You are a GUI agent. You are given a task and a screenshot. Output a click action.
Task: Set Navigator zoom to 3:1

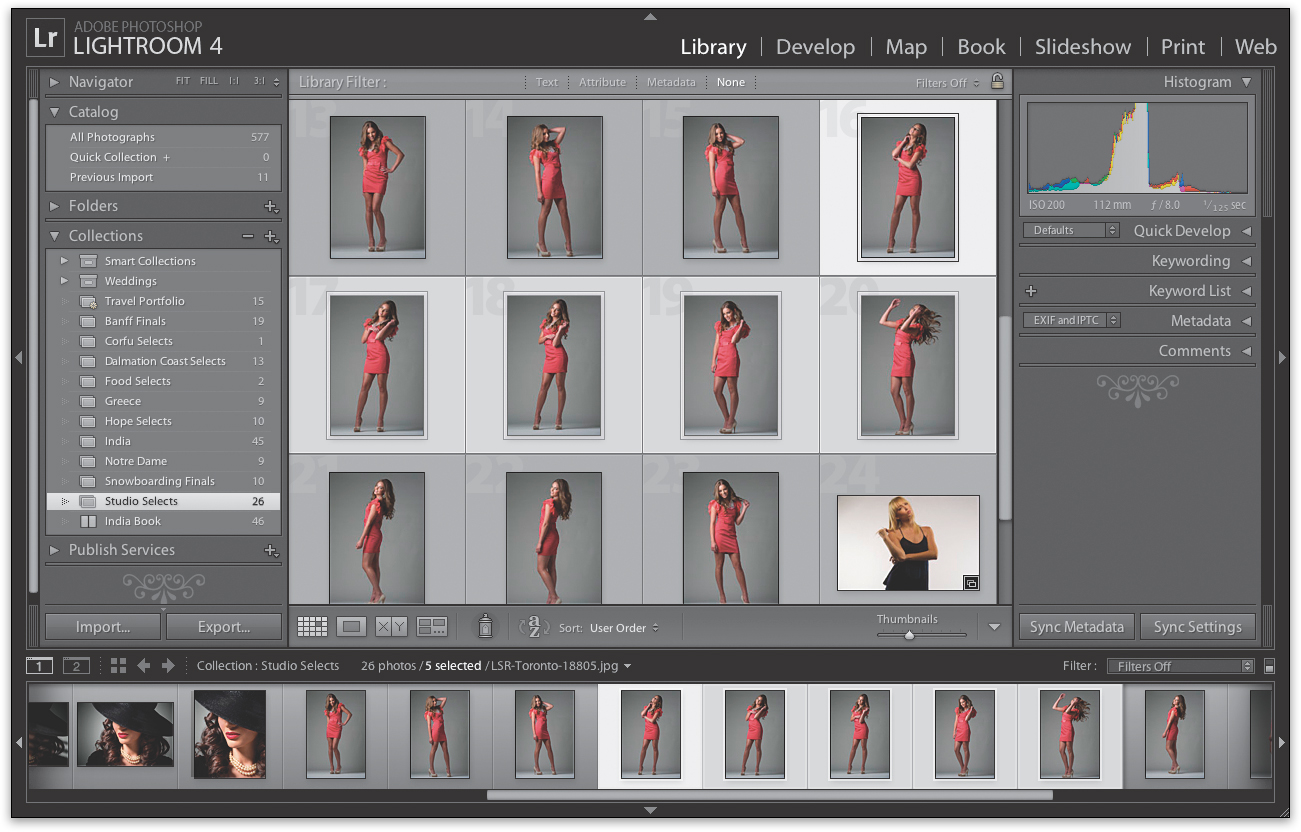tap(259, 81)
